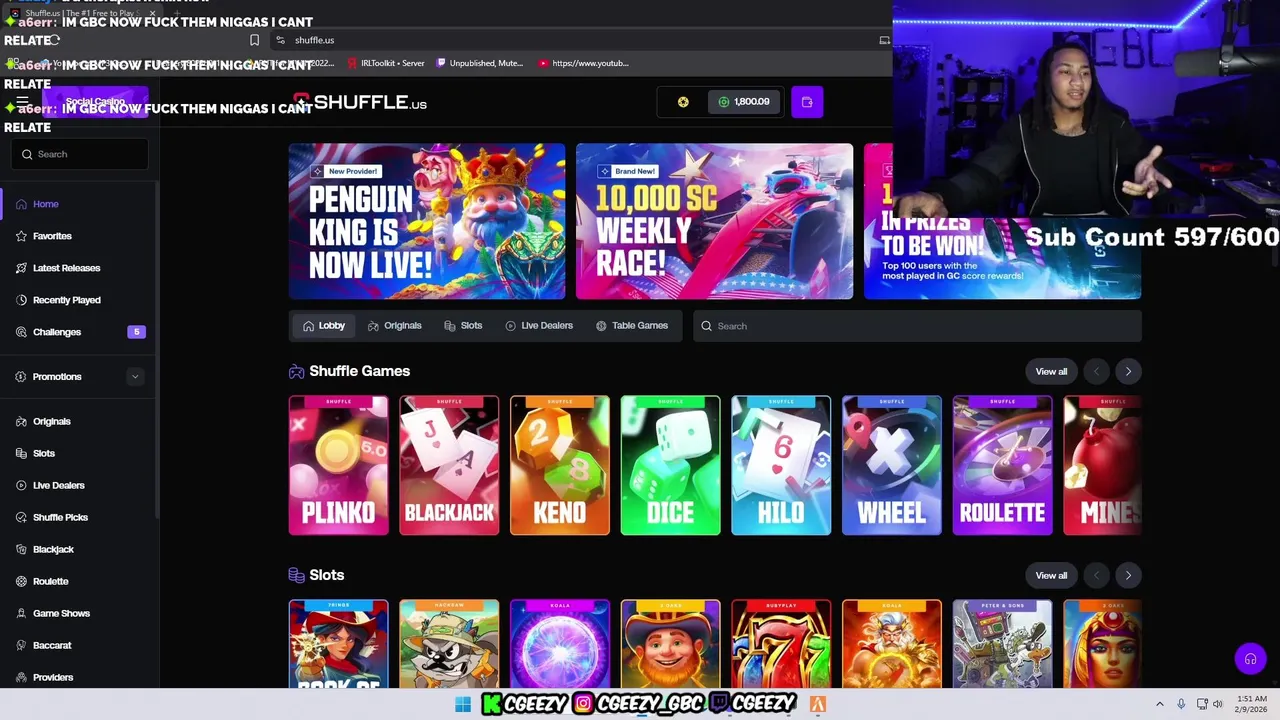This screenshot has width=1280, height=720.
Task: Open the Plinko game tile
Action: [x=338, y=465]
